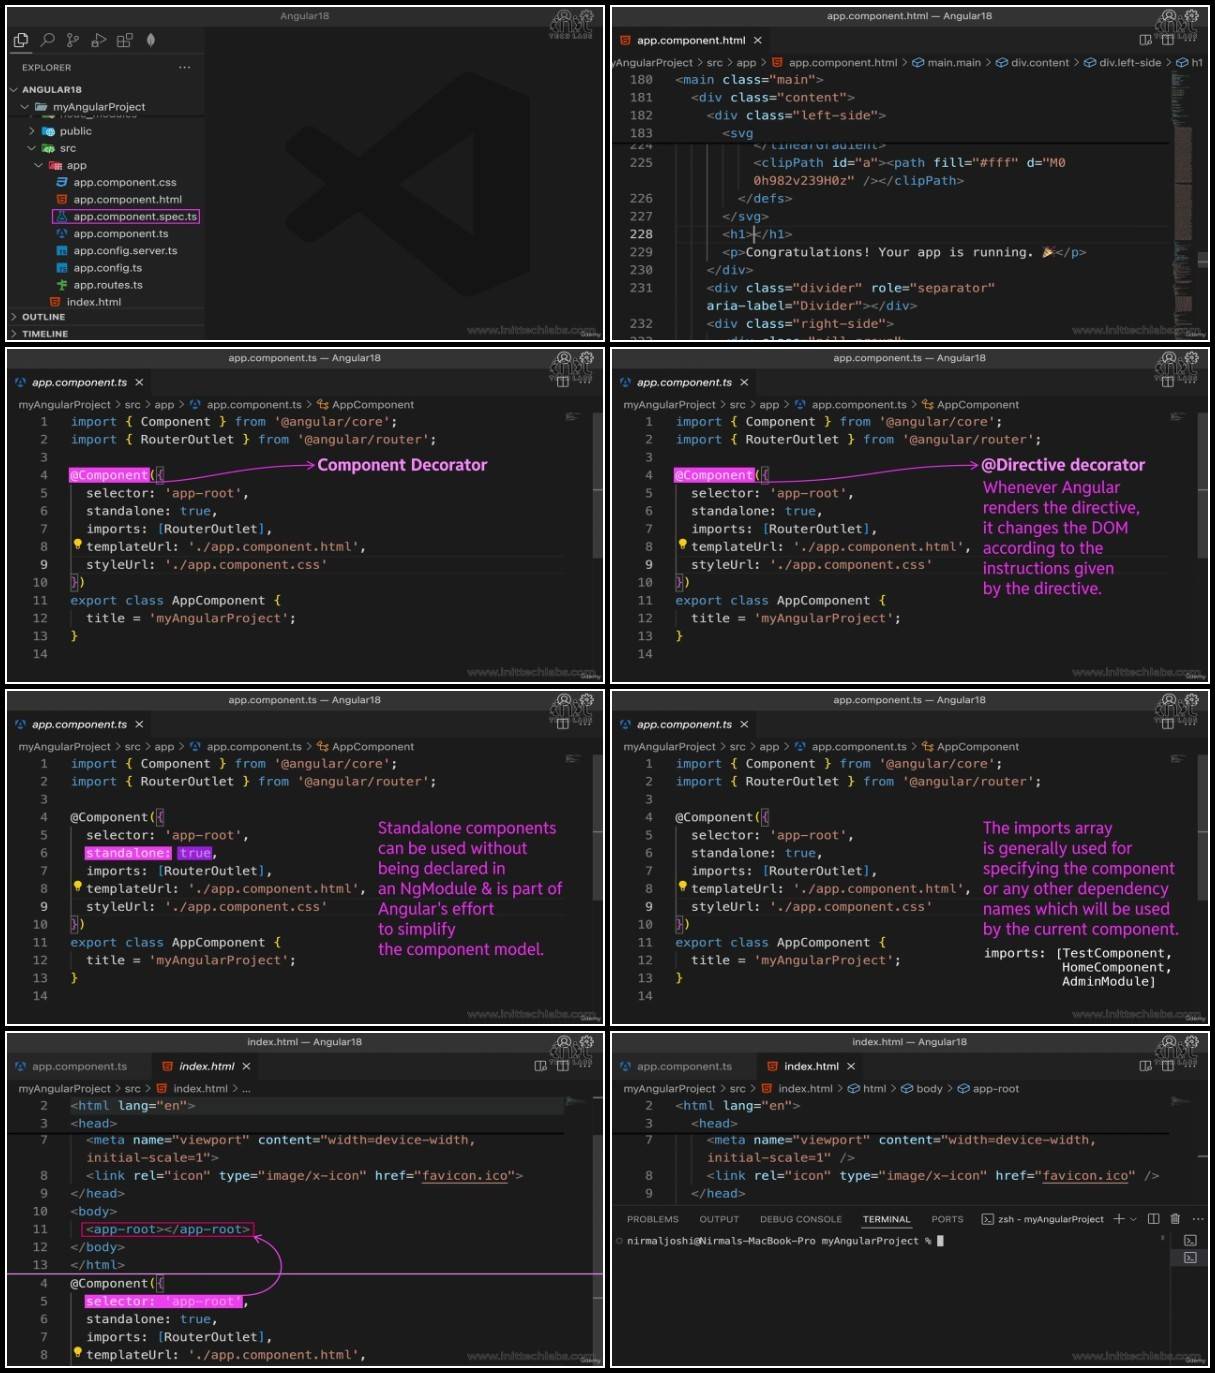Open the terminal panel's more actions menu
This screenshot has width=1215, height=1373.
coord(1197,1219)
